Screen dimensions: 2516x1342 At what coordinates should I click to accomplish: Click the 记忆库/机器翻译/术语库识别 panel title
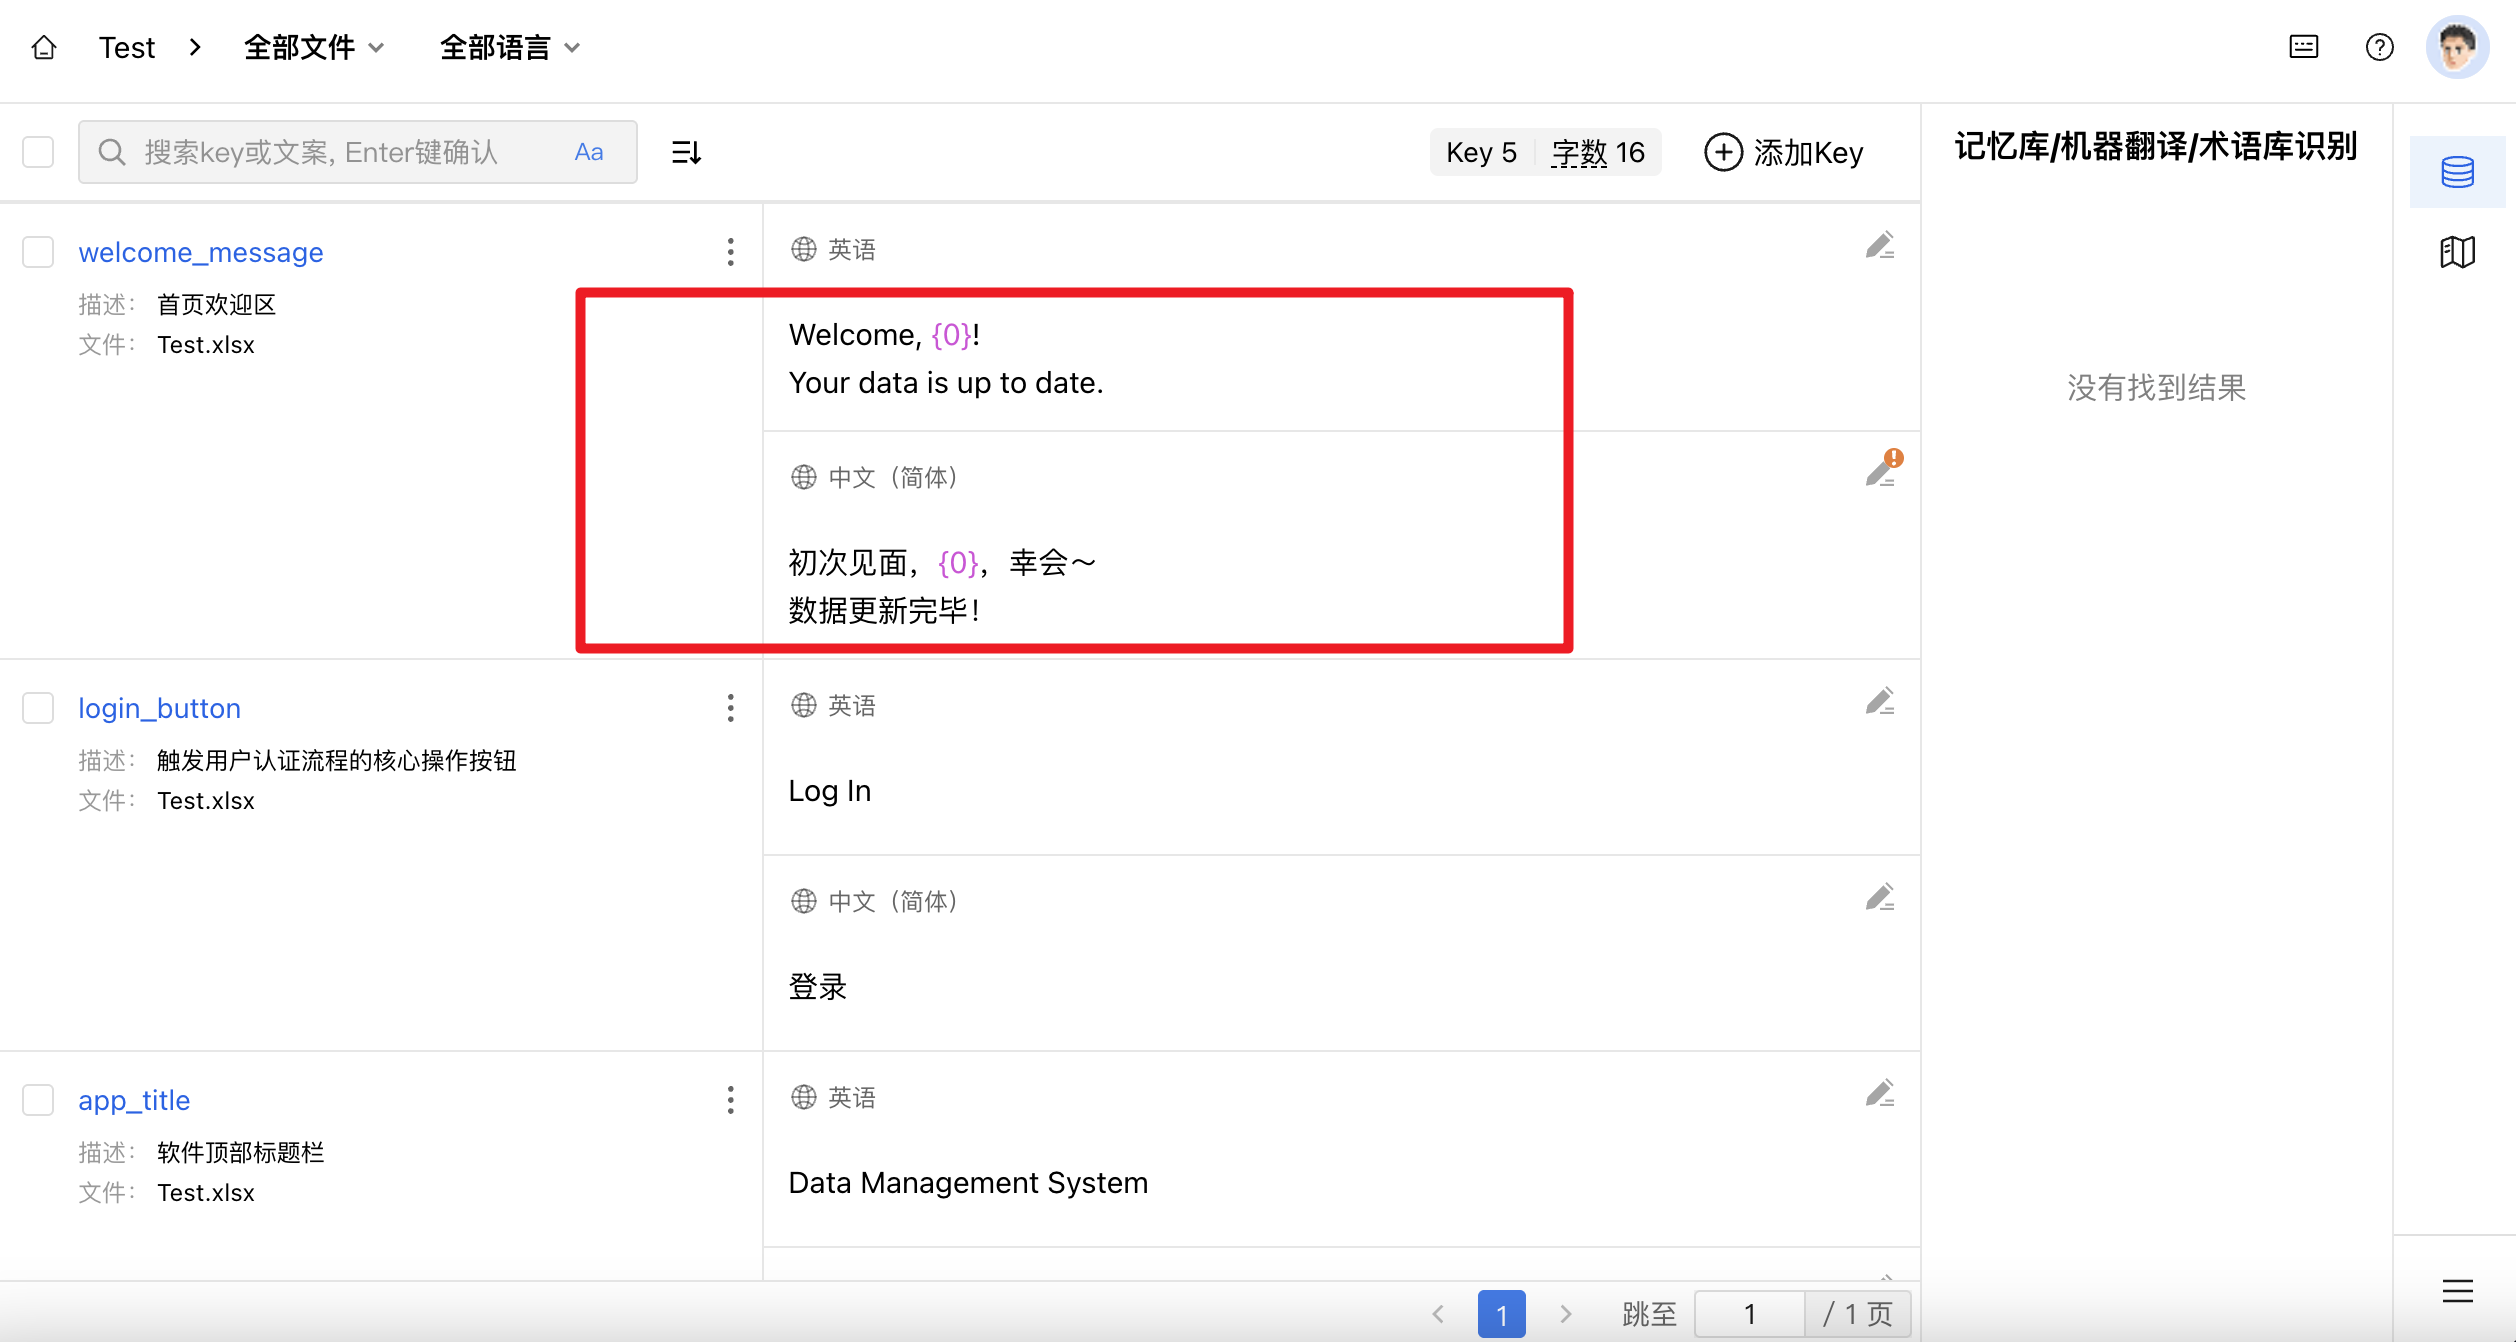pos(2157,147)
